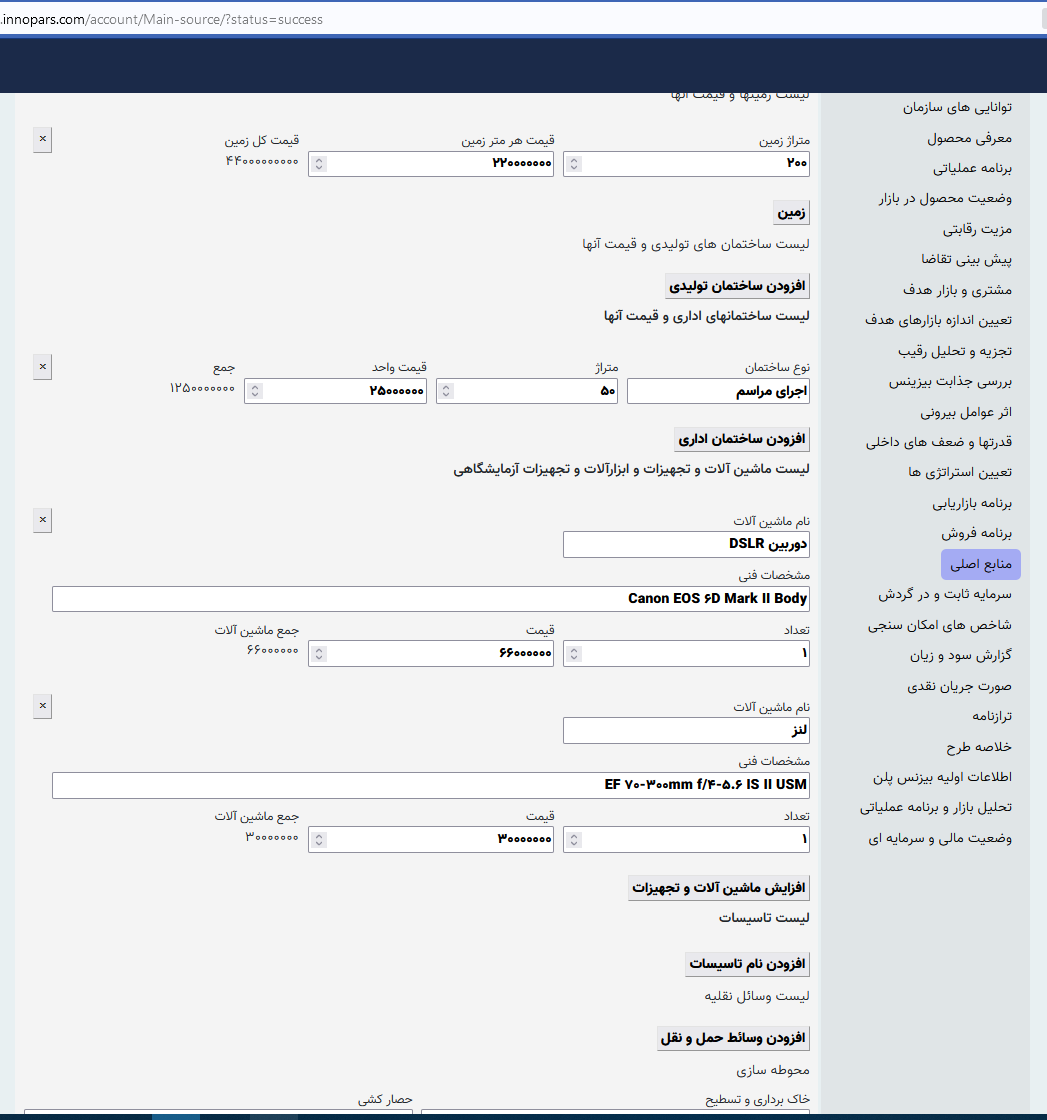The image size is (1047, 1120).
Task: Go to شاخص های امکان سنجی
Action: (939, 625)
